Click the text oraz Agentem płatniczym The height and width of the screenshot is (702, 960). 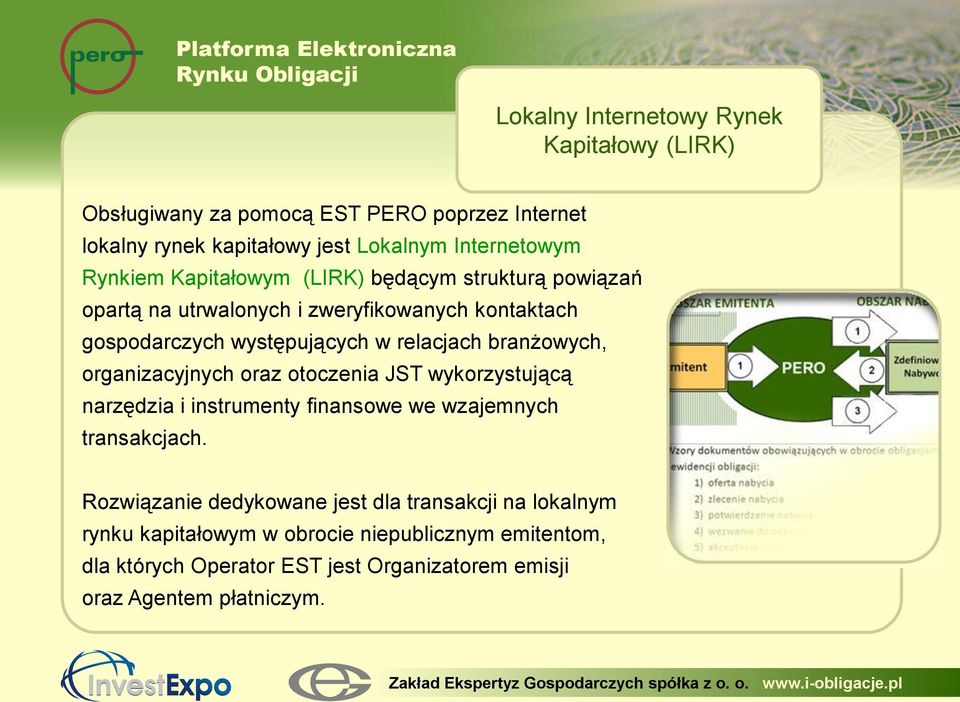tap(203, 598)
